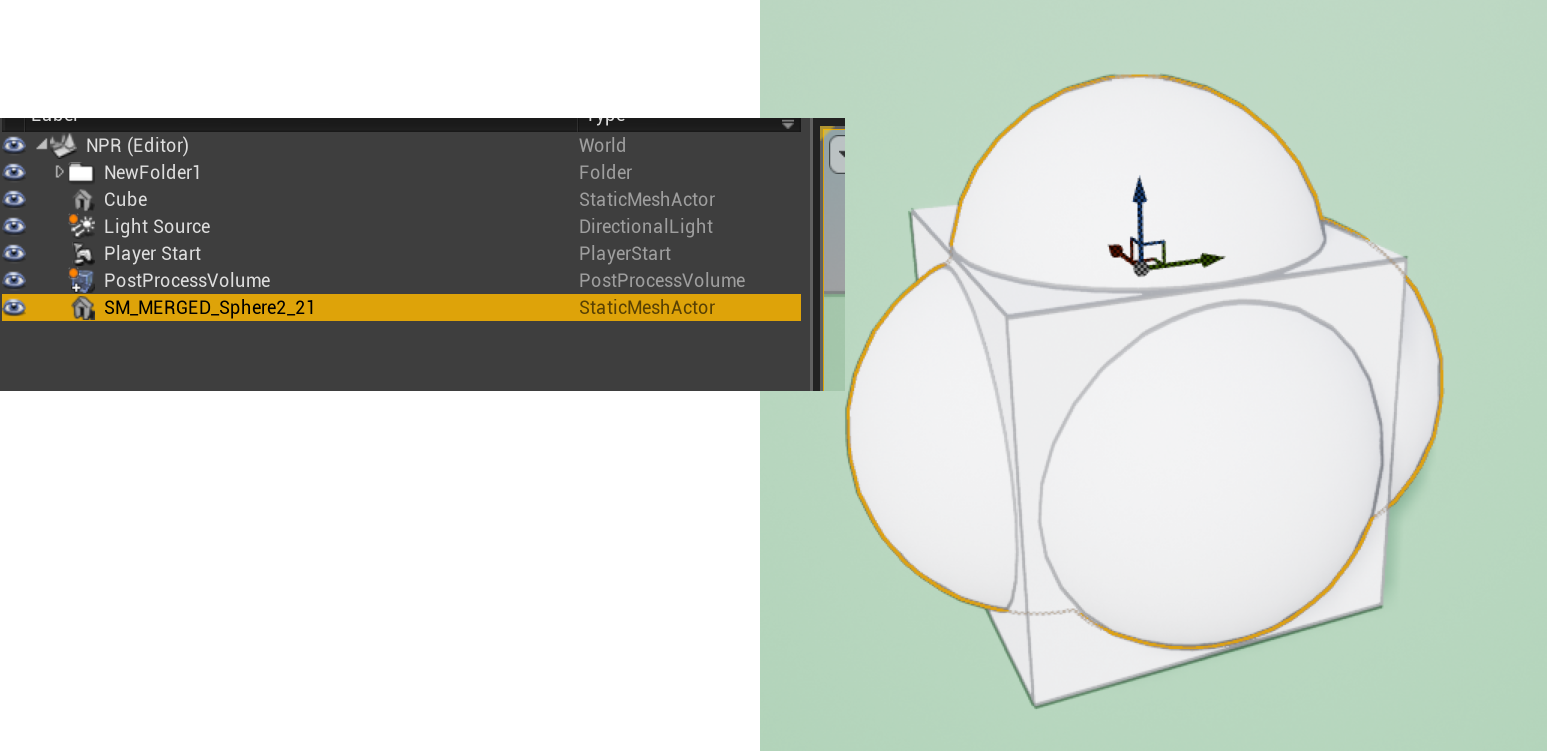Expand the NewFolder1 tree item
This screenshot has height=751, width=1547.
[x=59, y=172]
